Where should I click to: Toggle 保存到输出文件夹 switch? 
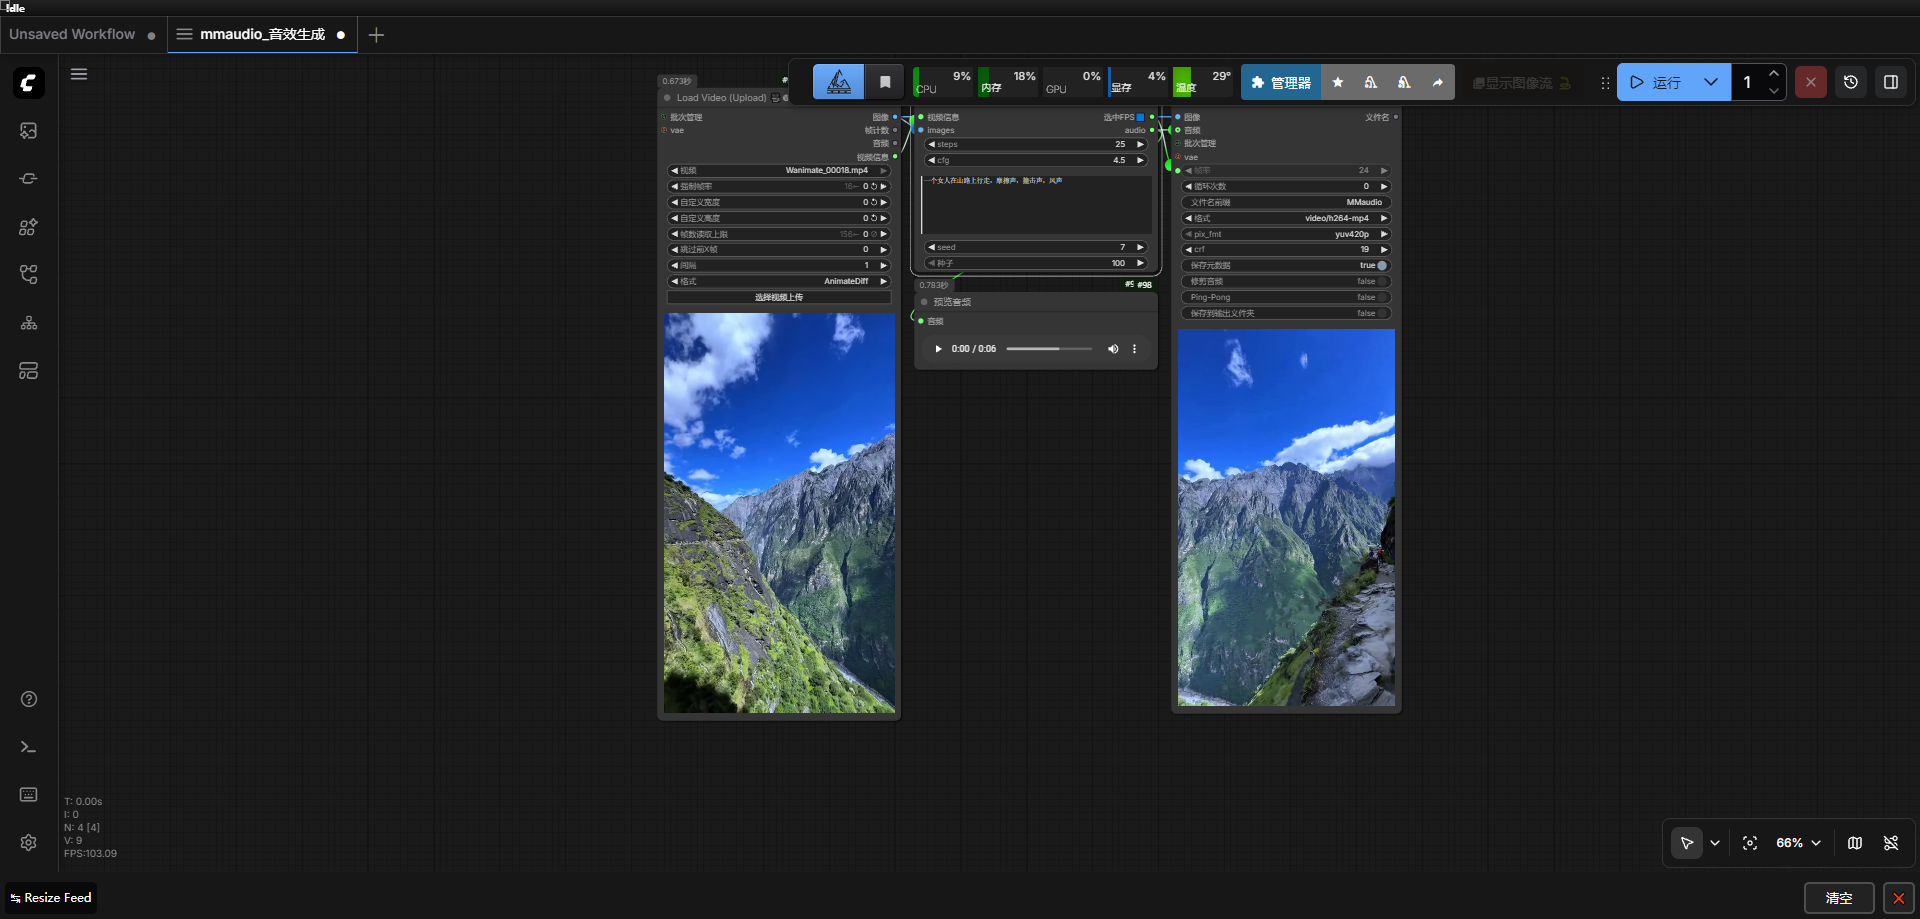click(1381, 314)
